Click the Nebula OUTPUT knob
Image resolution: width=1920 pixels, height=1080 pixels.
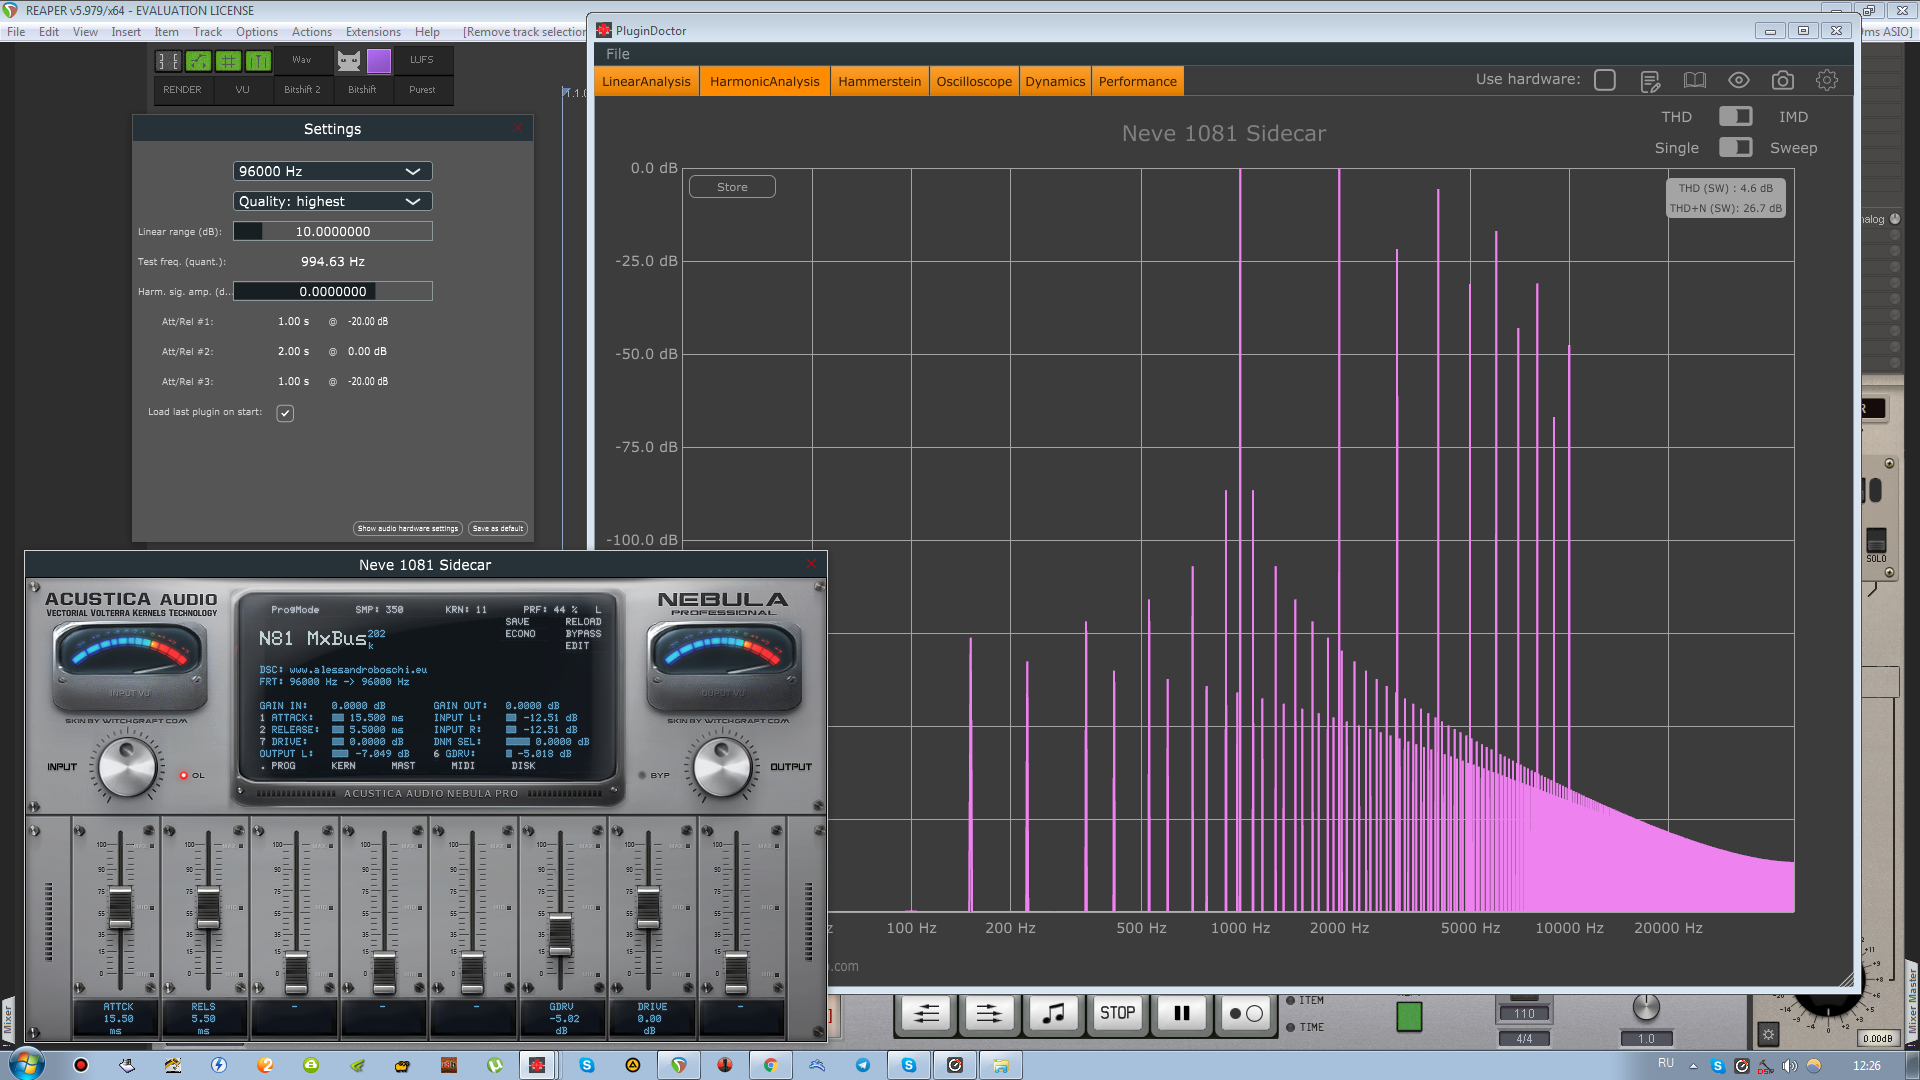click(x=722, y=767)
